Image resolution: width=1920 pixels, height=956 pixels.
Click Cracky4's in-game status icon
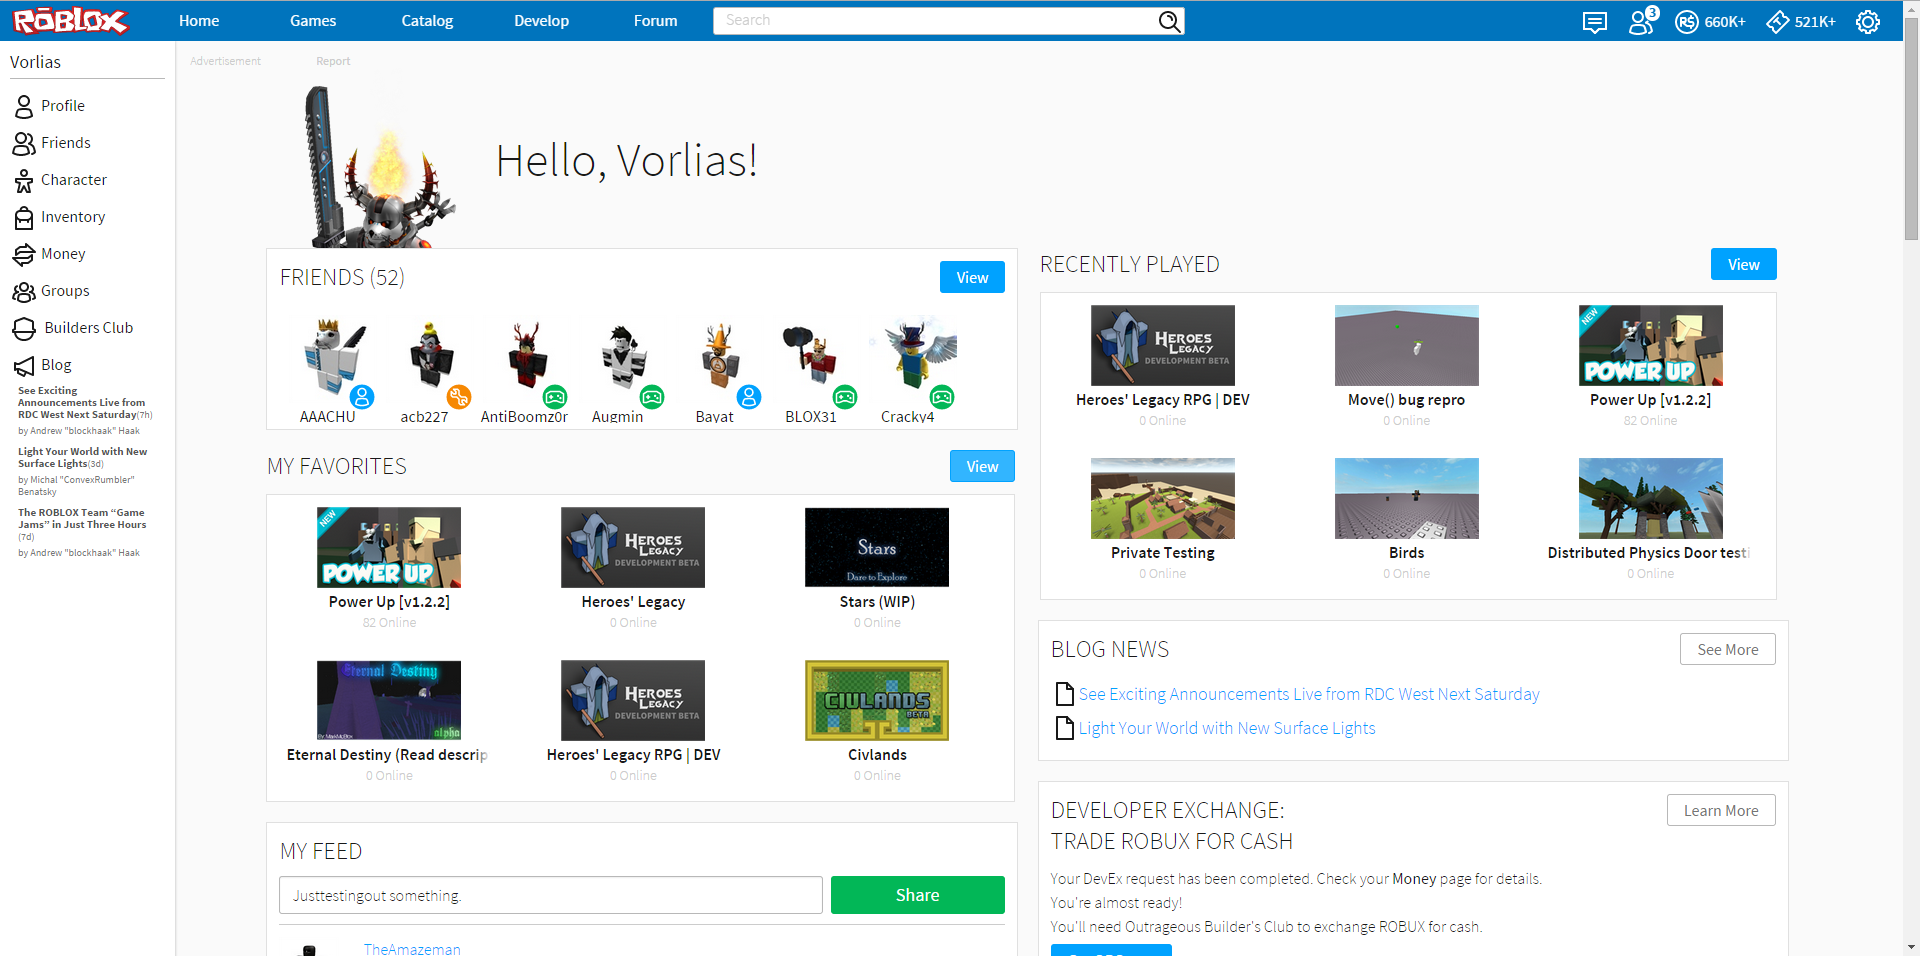[x=942, y=397]
